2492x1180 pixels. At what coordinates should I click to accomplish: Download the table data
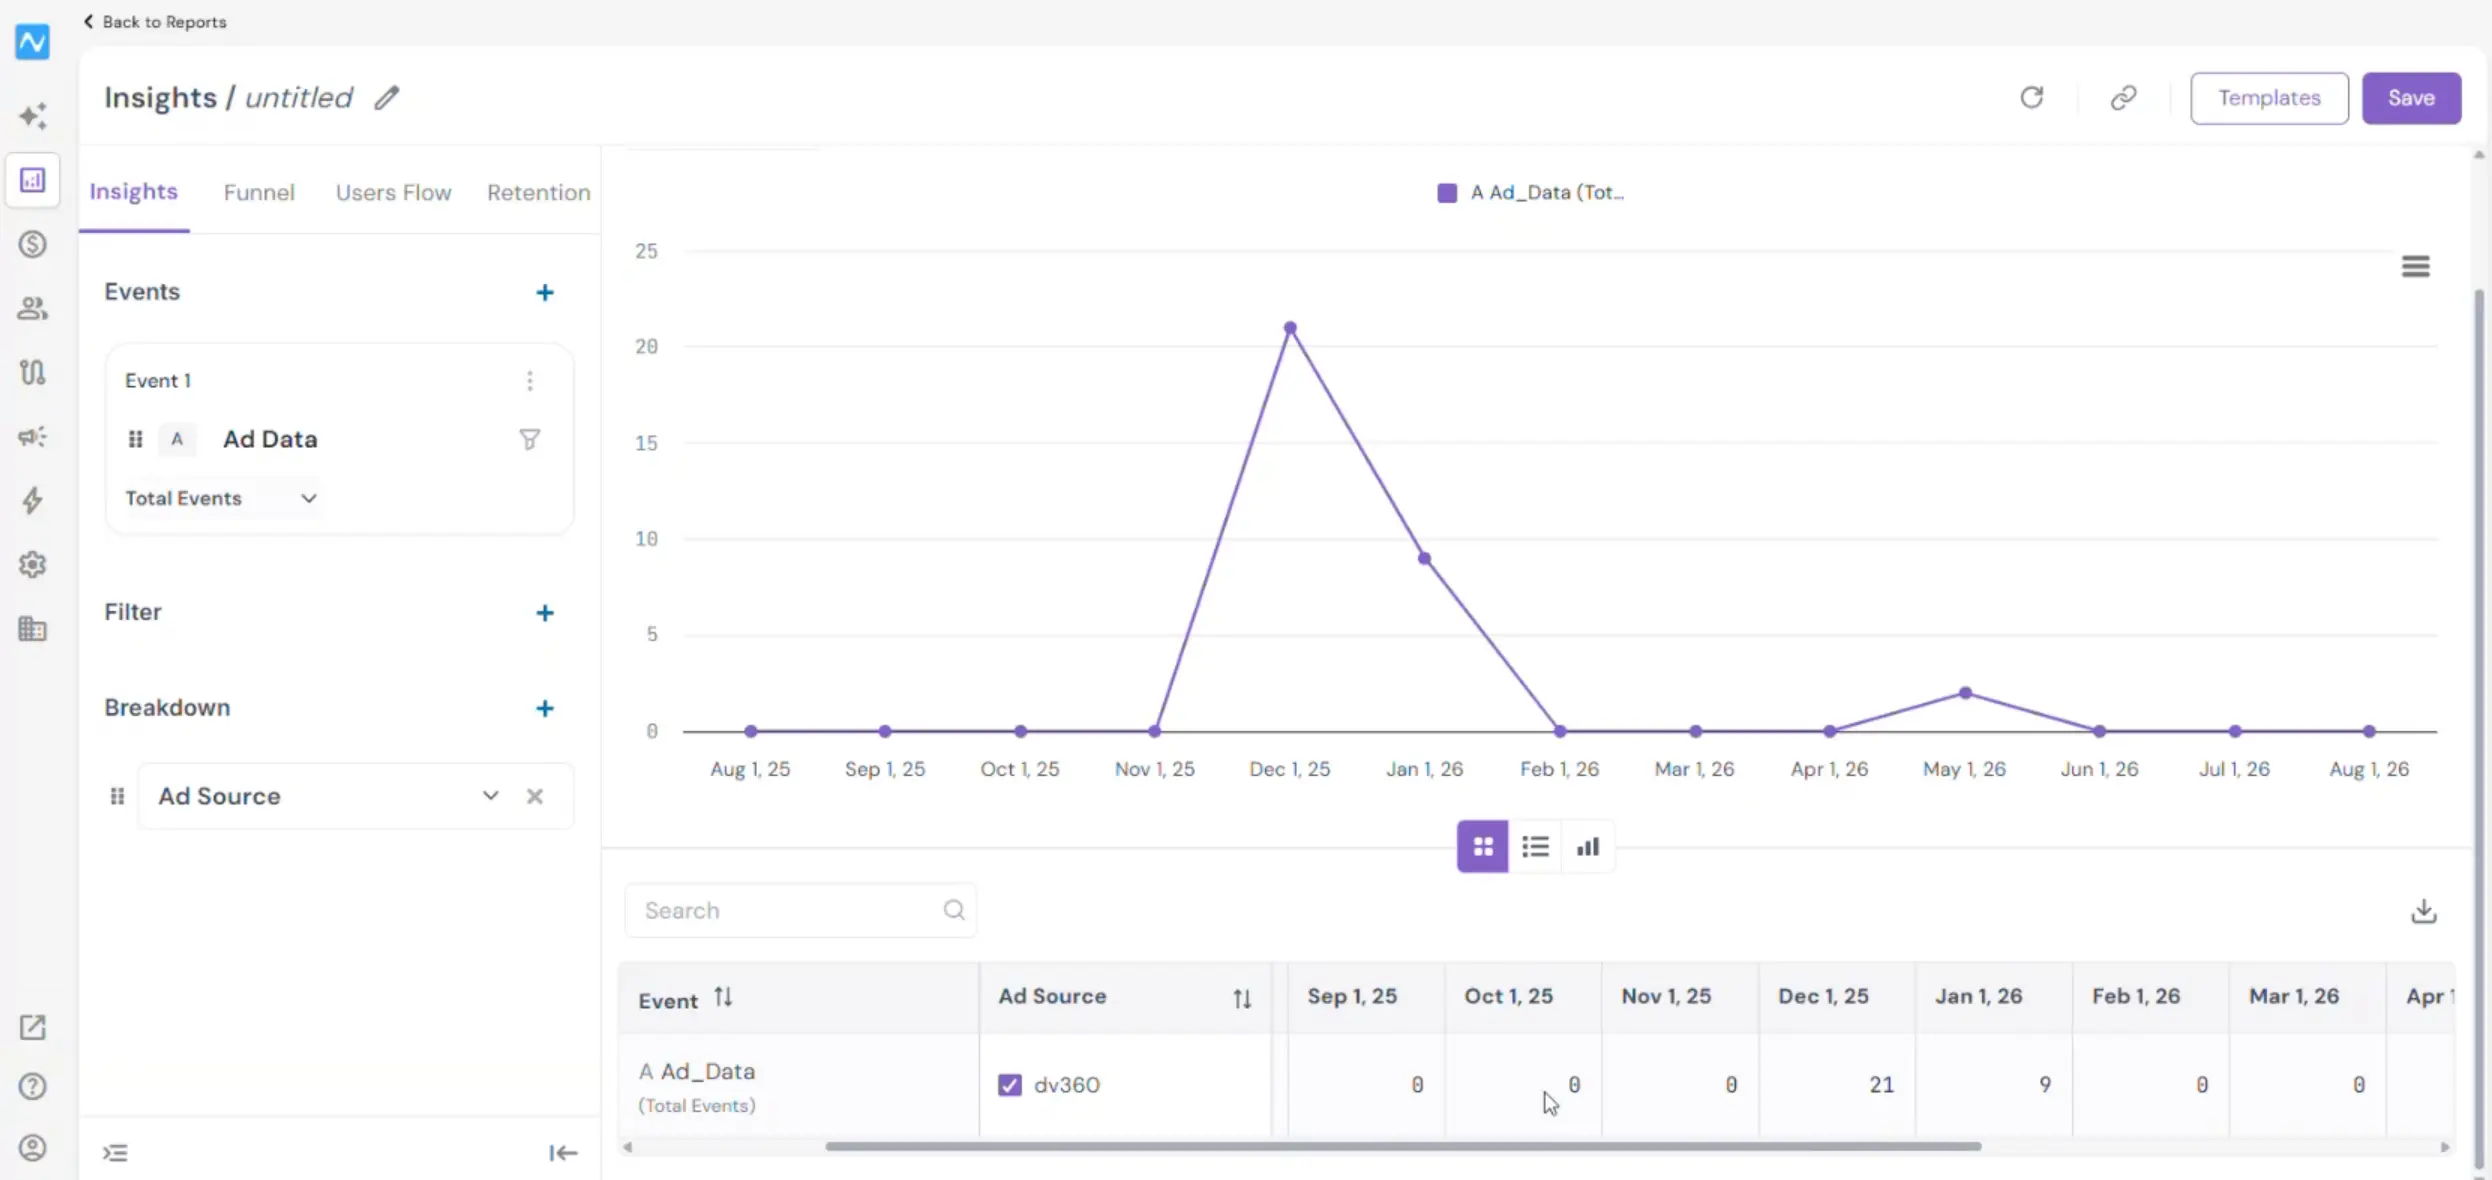click(2423, 911)
